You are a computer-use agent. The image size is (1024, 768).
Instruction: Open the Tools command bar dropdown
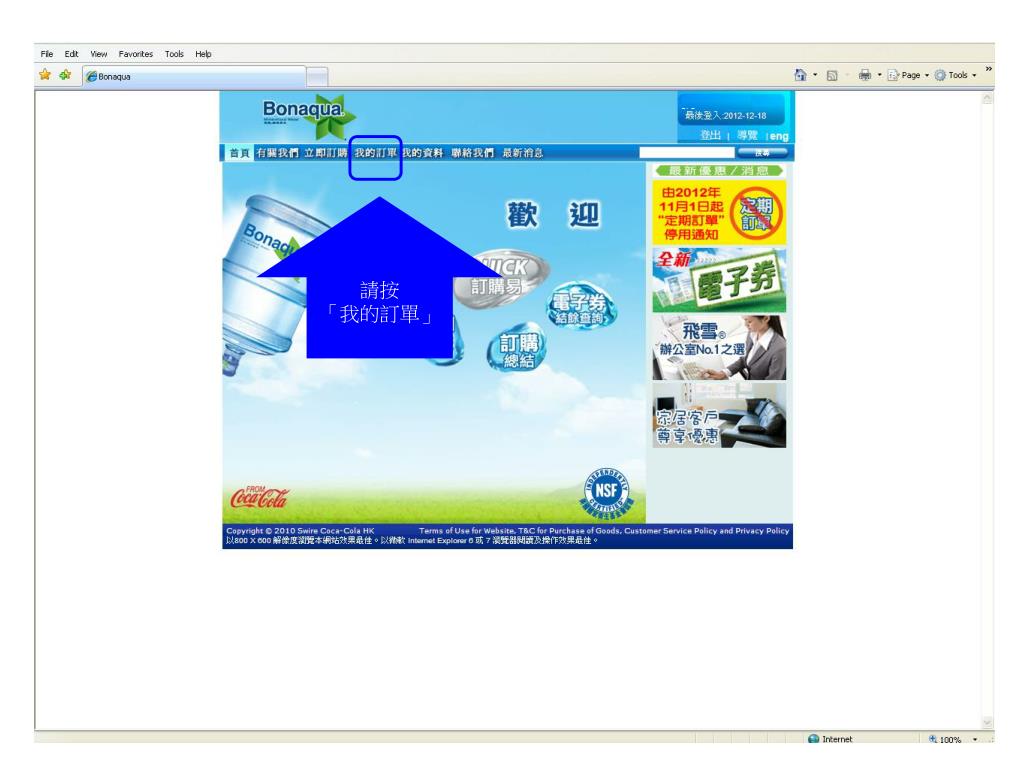(x=955, y=75)
